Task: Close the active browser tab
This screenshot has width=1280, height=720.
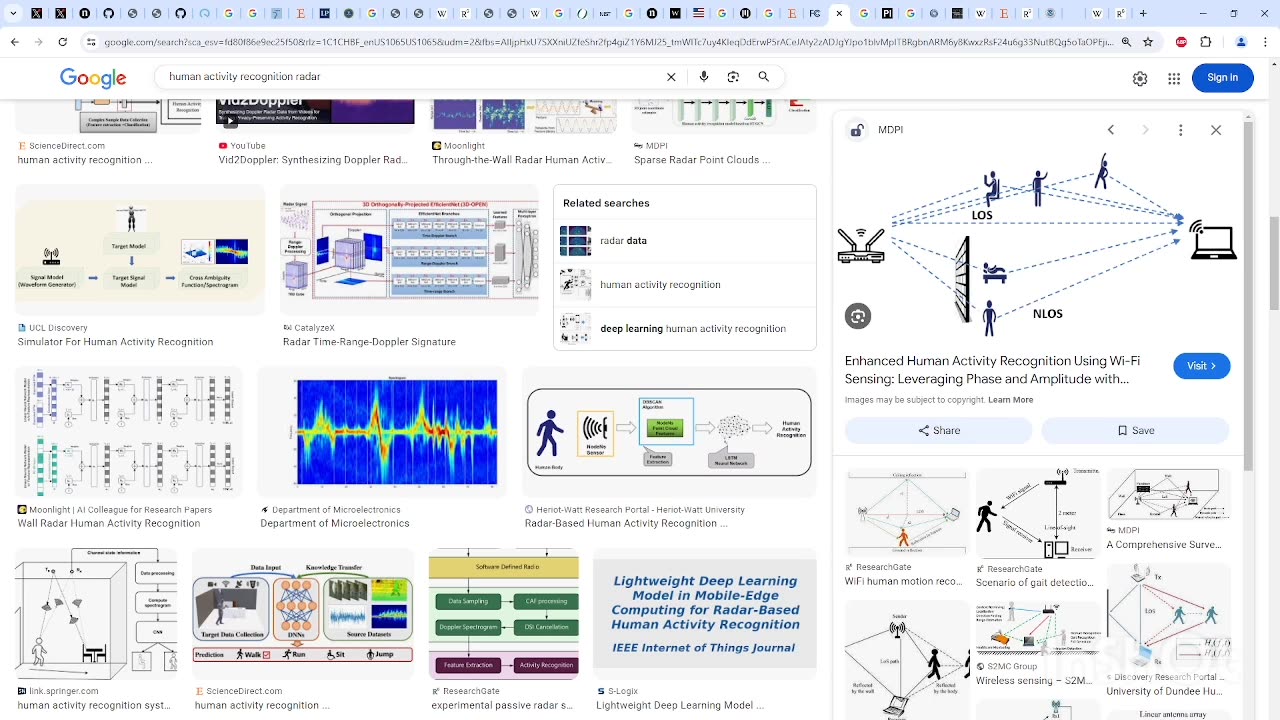Action: point(839,13)
